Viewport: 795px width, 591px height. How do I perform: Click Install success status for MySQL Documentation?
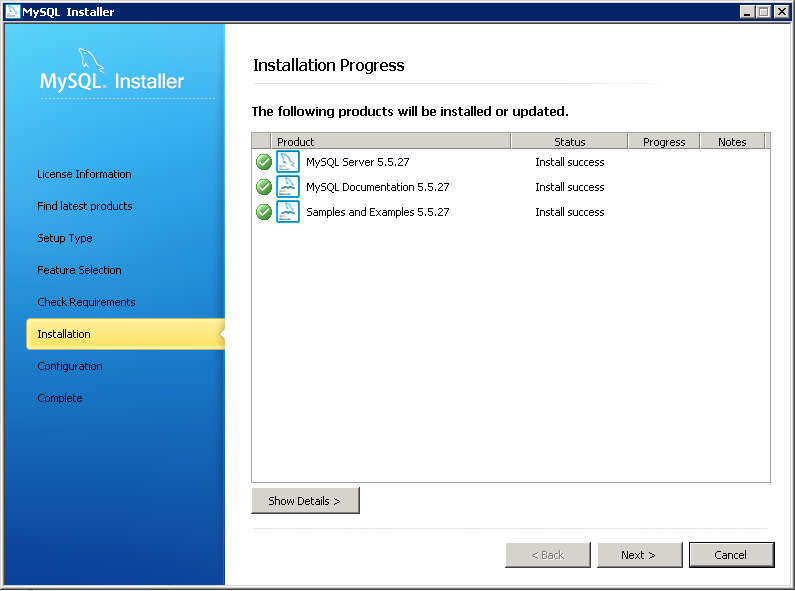pos(570,187)
